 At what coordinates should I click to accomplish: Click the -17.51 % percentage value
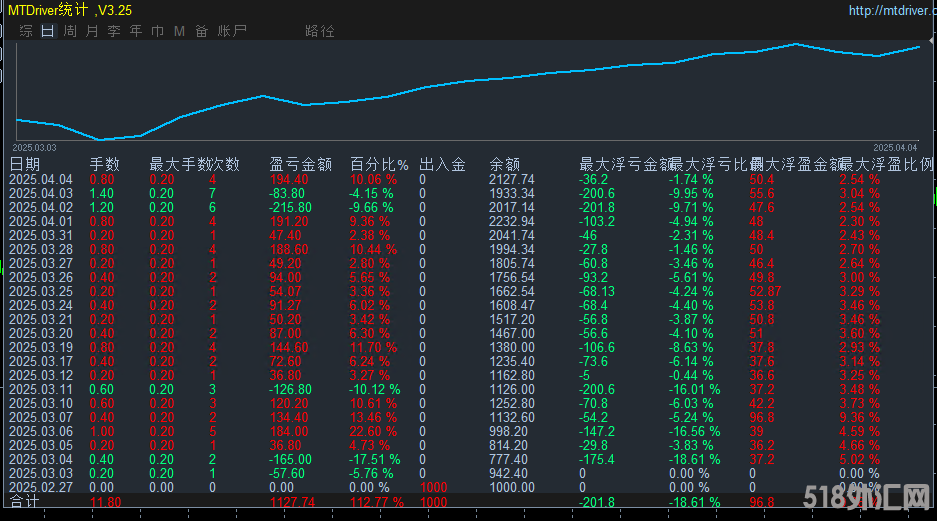click(x=375, y=459)
